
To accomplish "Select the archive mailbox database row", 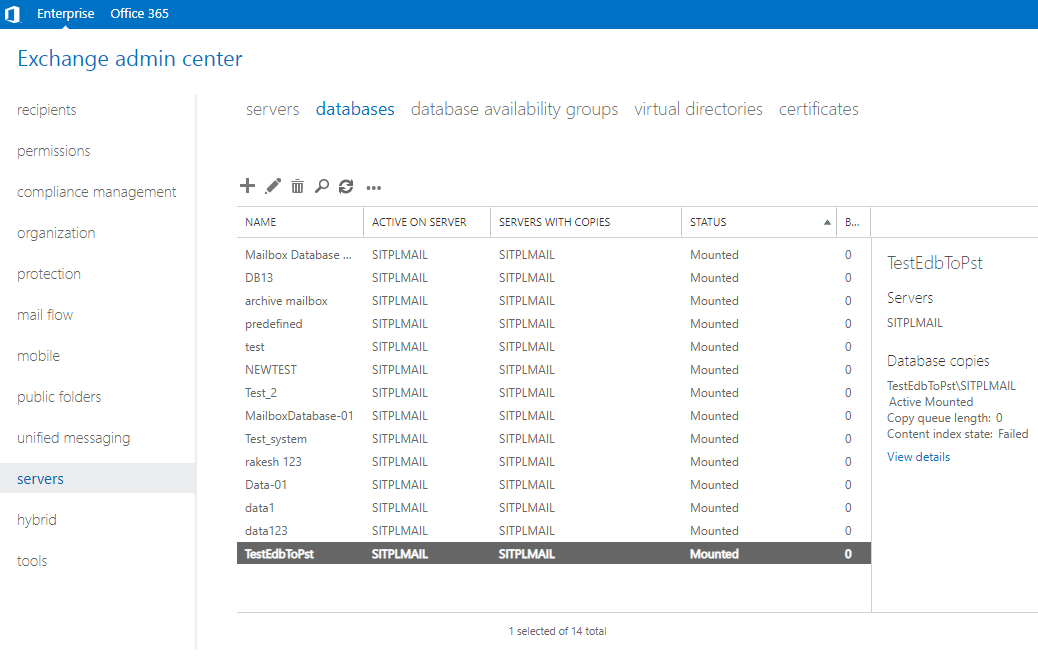I will click(x=286, y=301).
